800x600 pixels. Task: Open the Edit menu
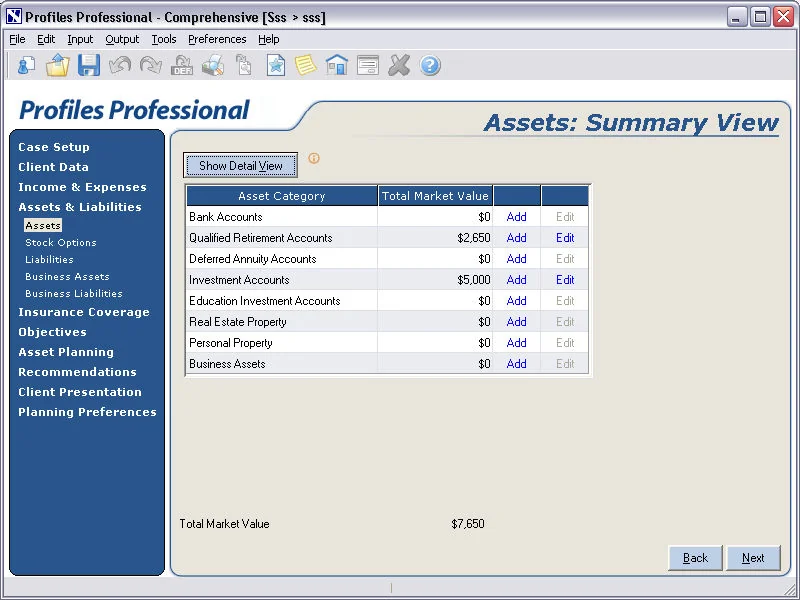[x=46, y=39]
